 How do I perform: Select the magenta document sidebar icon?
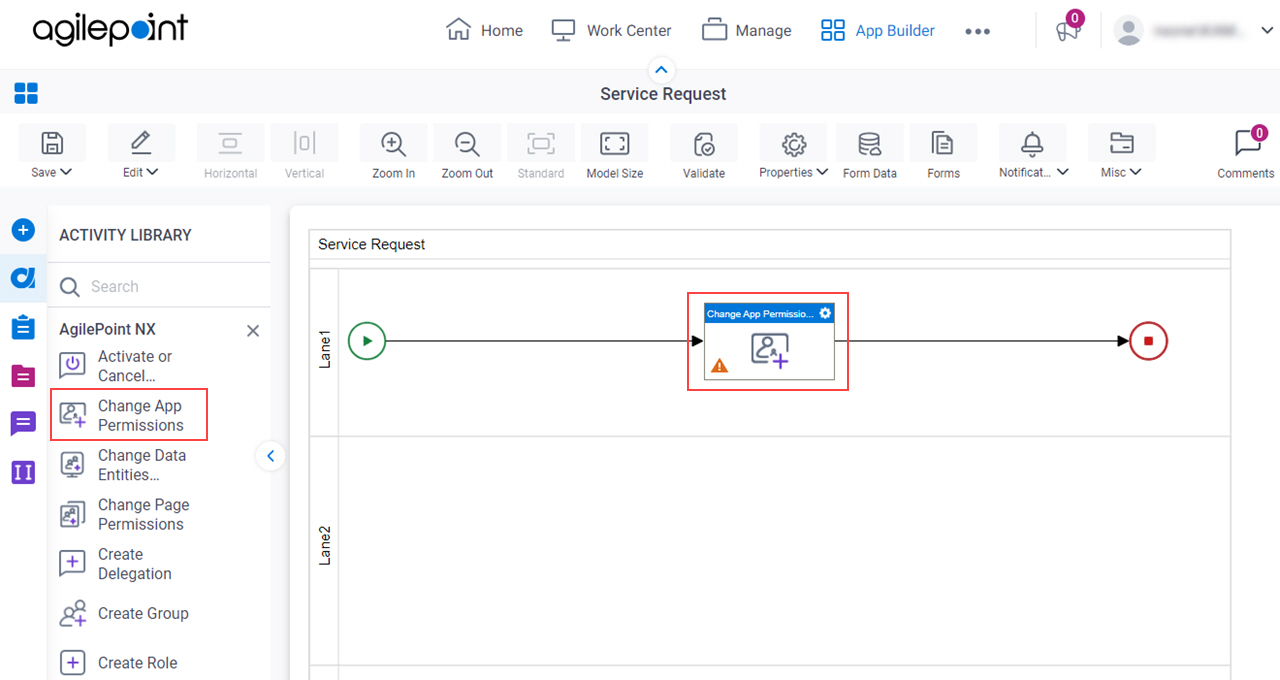pos(23,376)
